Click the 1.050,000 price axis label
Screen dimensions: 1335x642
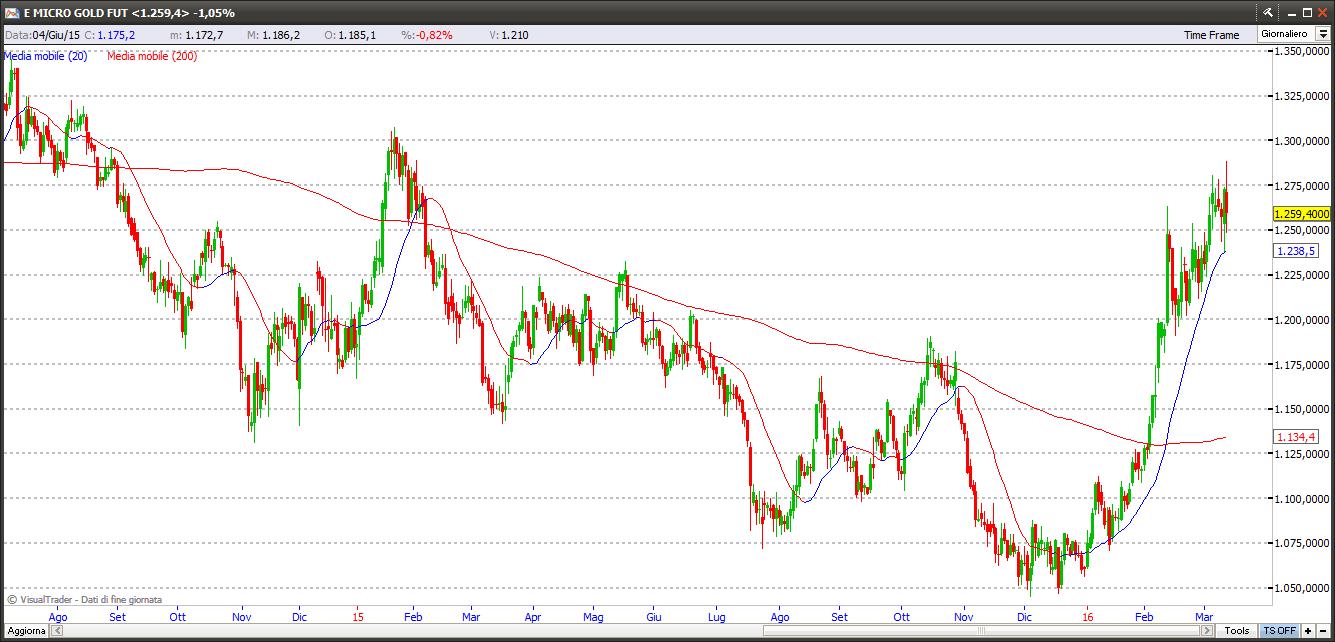[x=1300, y=588]
